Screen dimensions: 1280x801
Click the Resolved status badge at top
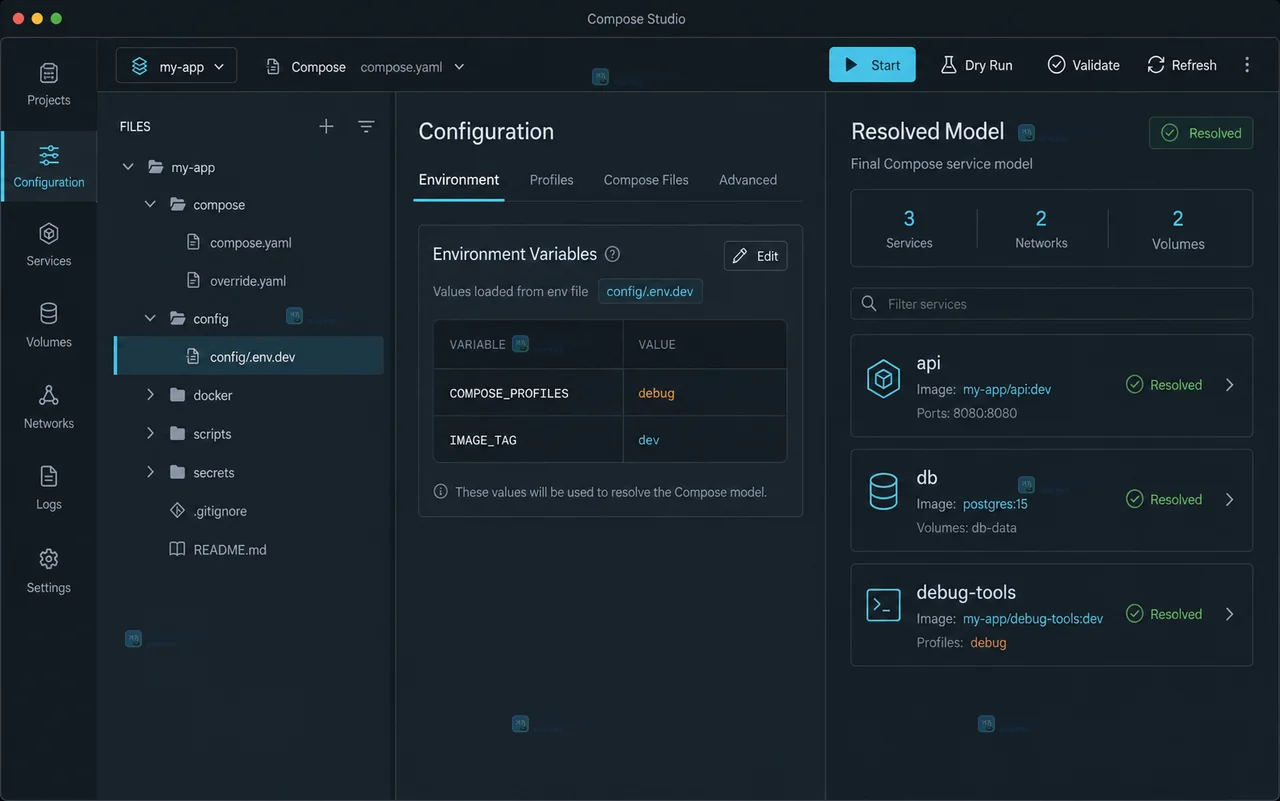[x=1201, y=133]
